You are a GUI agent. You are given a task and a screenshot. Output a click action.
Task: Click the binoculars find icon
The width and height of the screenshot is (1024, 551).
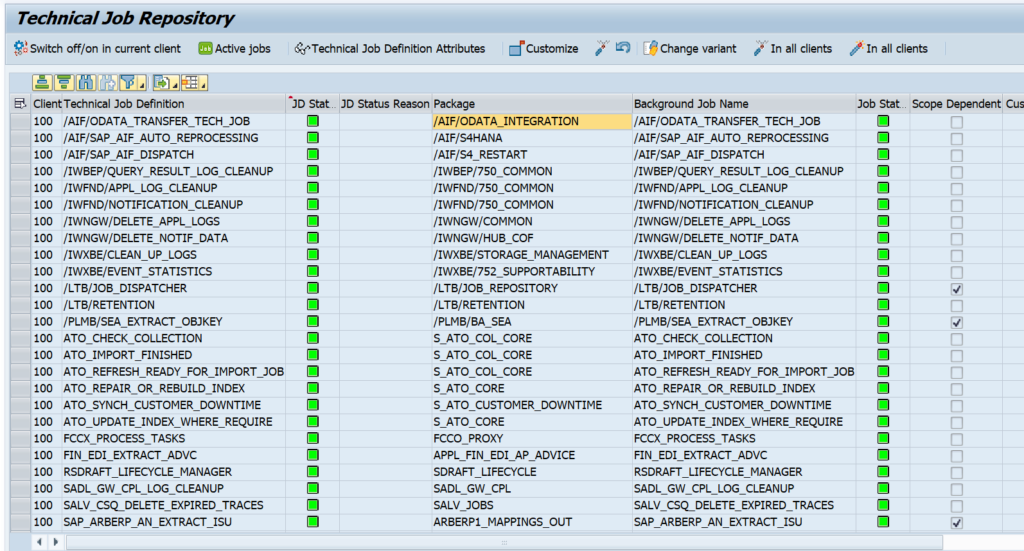coord(86,82)
